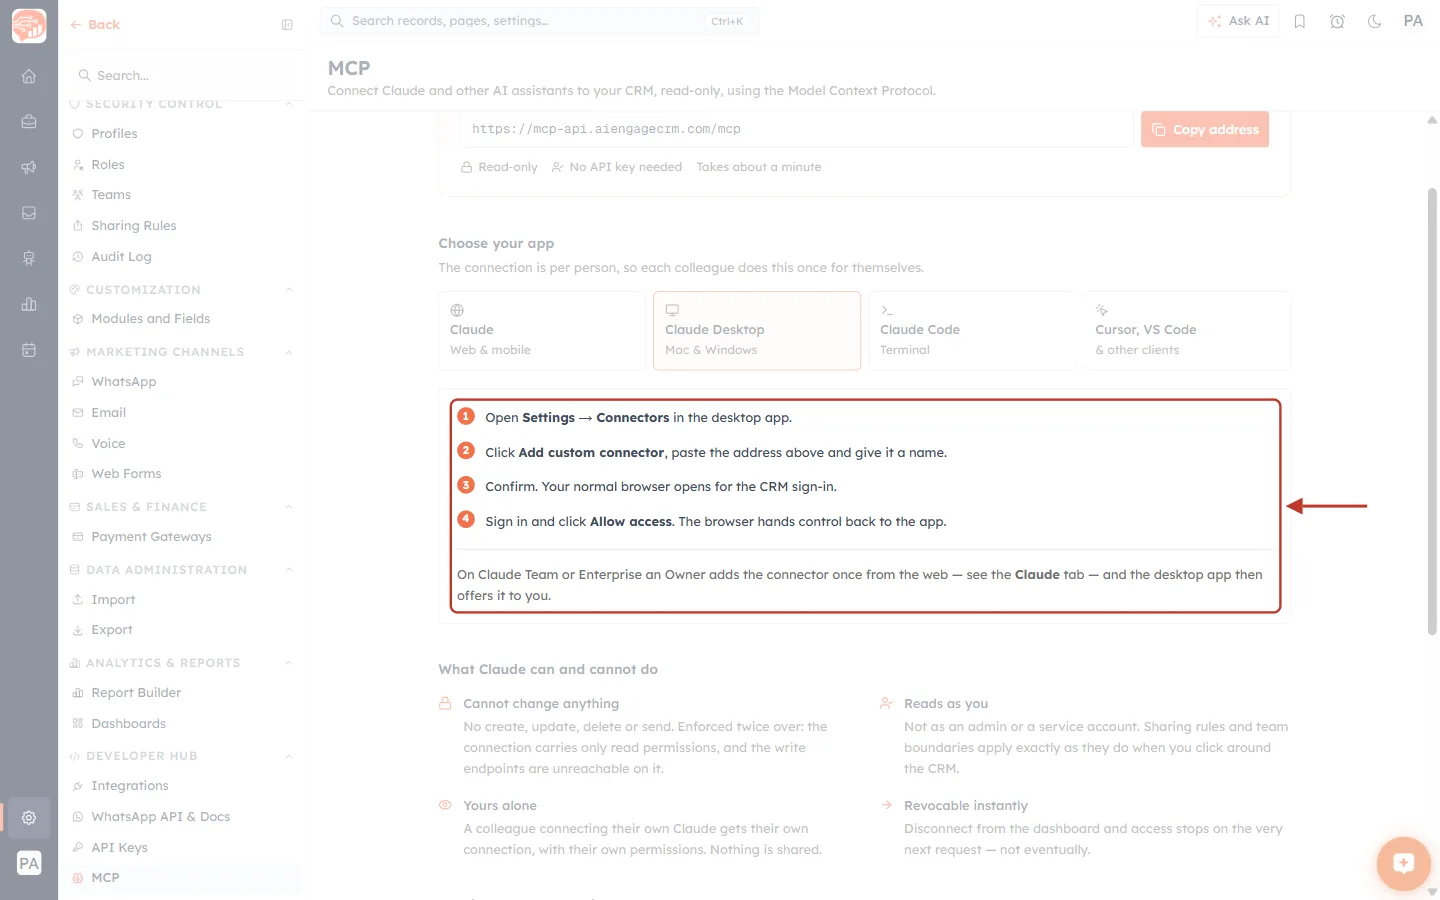Click the 'Read-only' label
Viewport: 1440px width, 900px height.
[508, 168]
